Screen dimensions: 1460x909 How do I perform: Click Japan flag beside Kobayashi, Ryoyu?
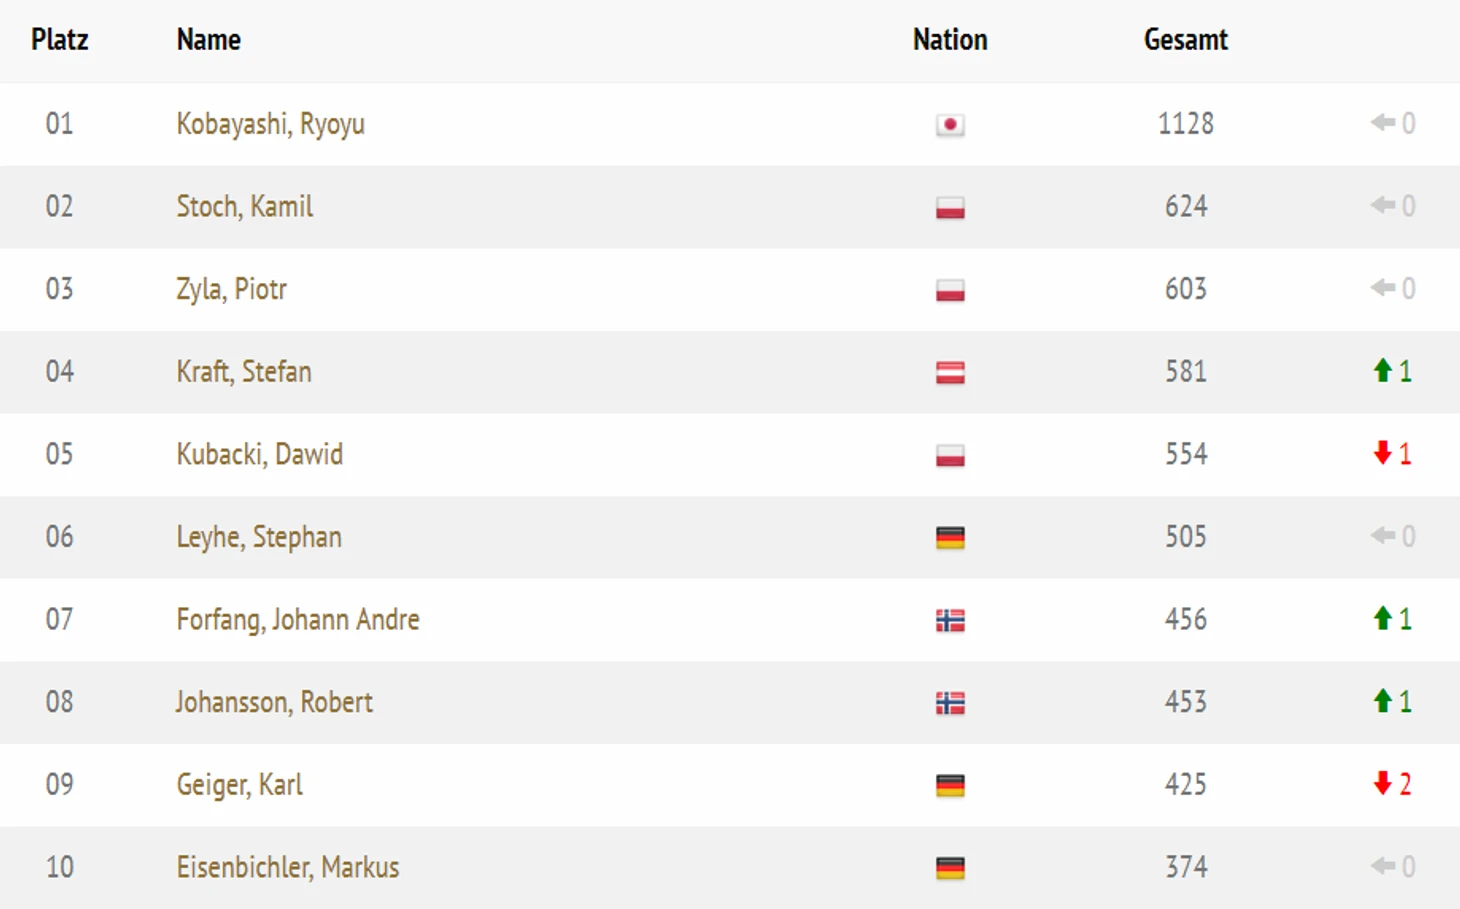950,125
